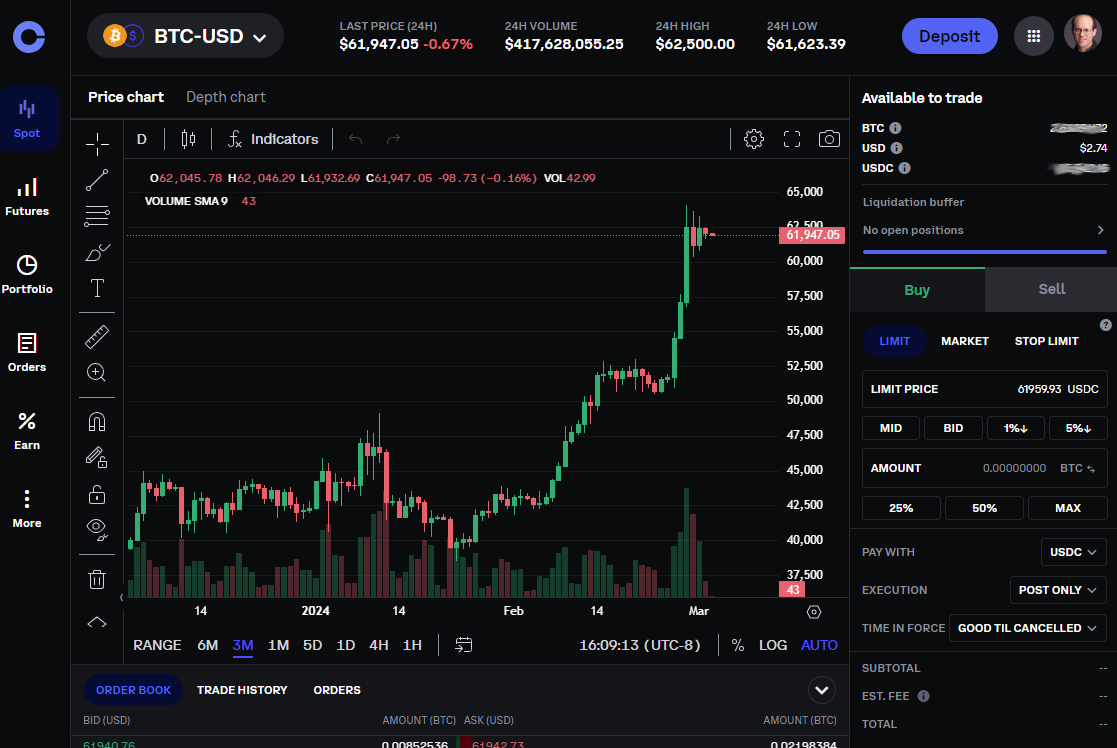The image size is (1117, 748).
Task: Select the ORDER BOOK tab
Action: tap(133, 690)
